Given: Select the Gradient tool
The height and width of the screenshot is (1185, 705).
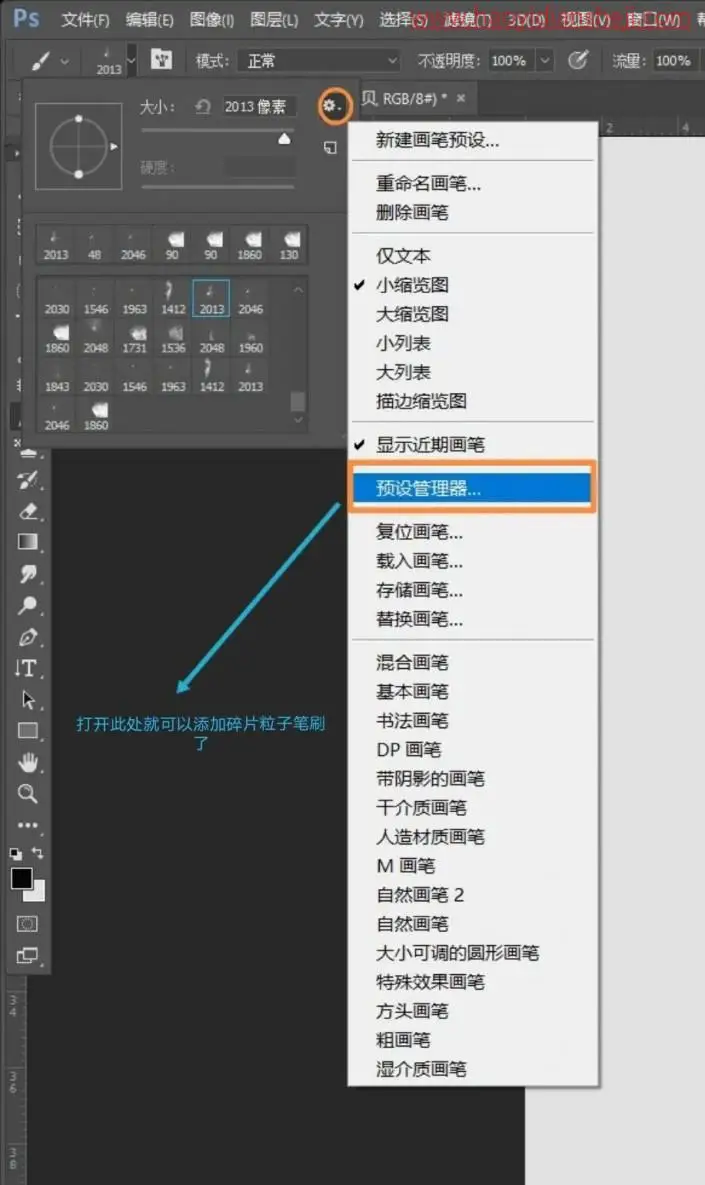Looking at the screenshot, I should coord(28,542).
